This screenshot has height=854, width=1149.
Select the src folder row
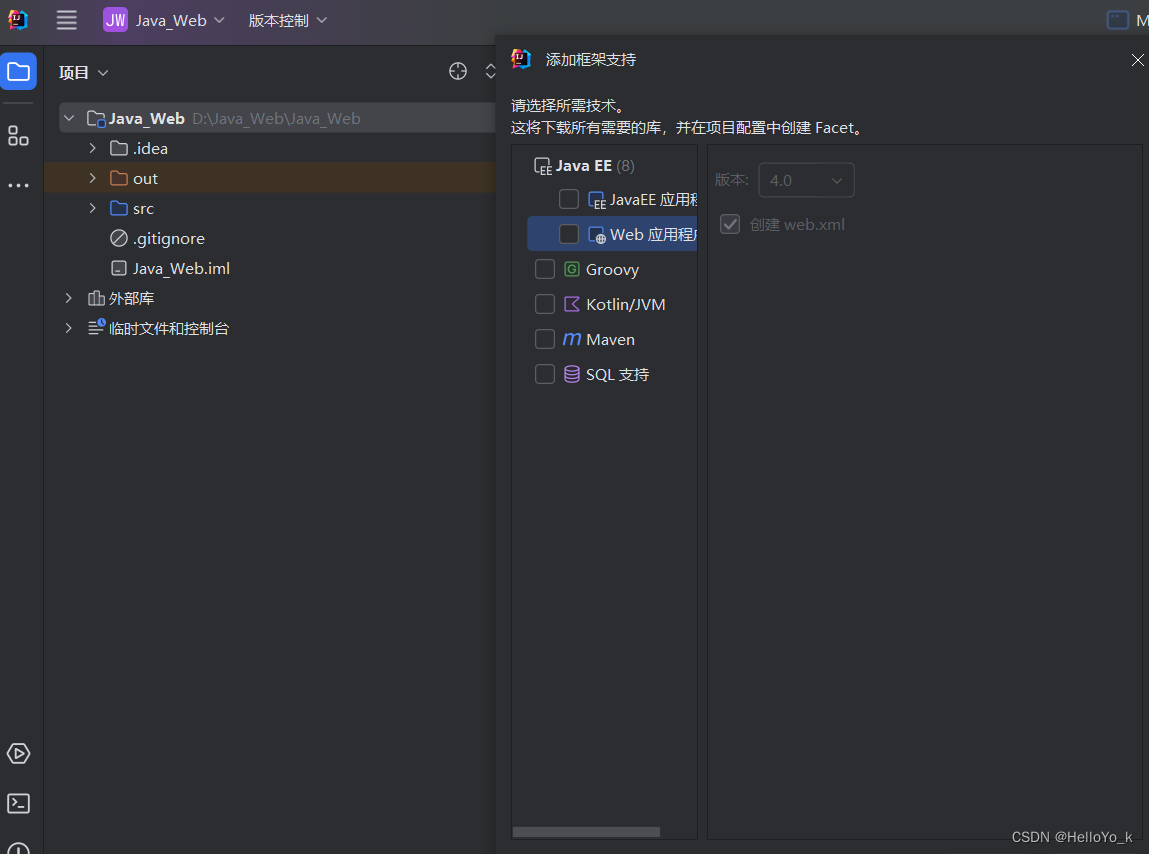coord(270,208)
